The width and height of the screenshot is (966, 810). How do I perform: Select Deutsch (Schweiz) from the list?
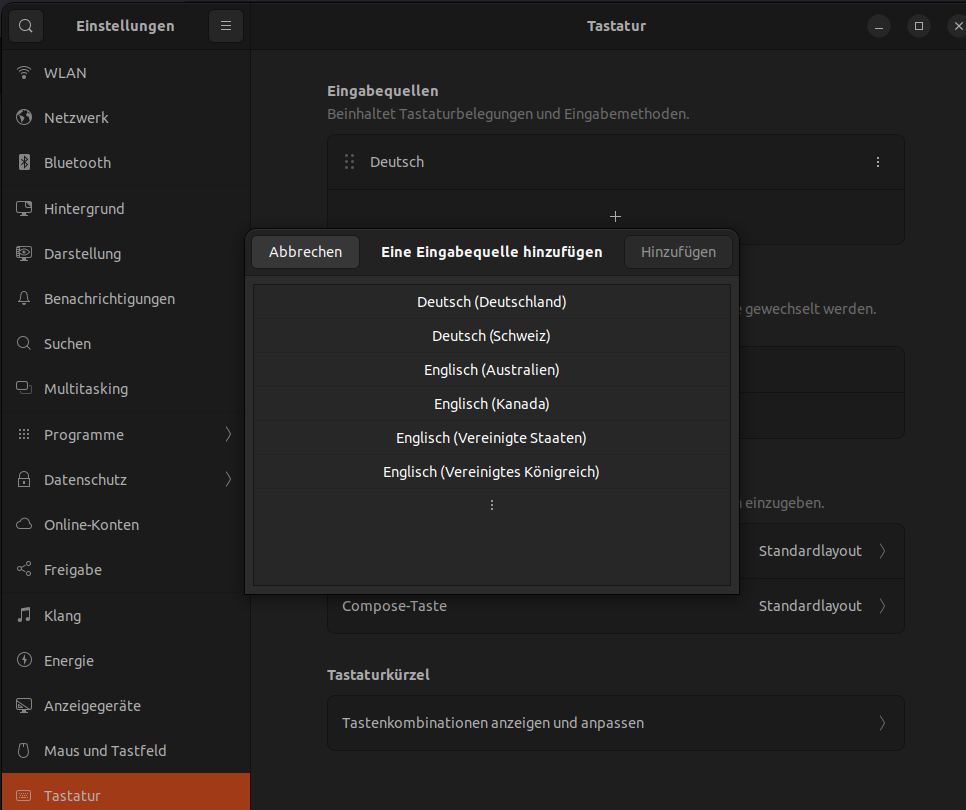[x=491, y=336]
